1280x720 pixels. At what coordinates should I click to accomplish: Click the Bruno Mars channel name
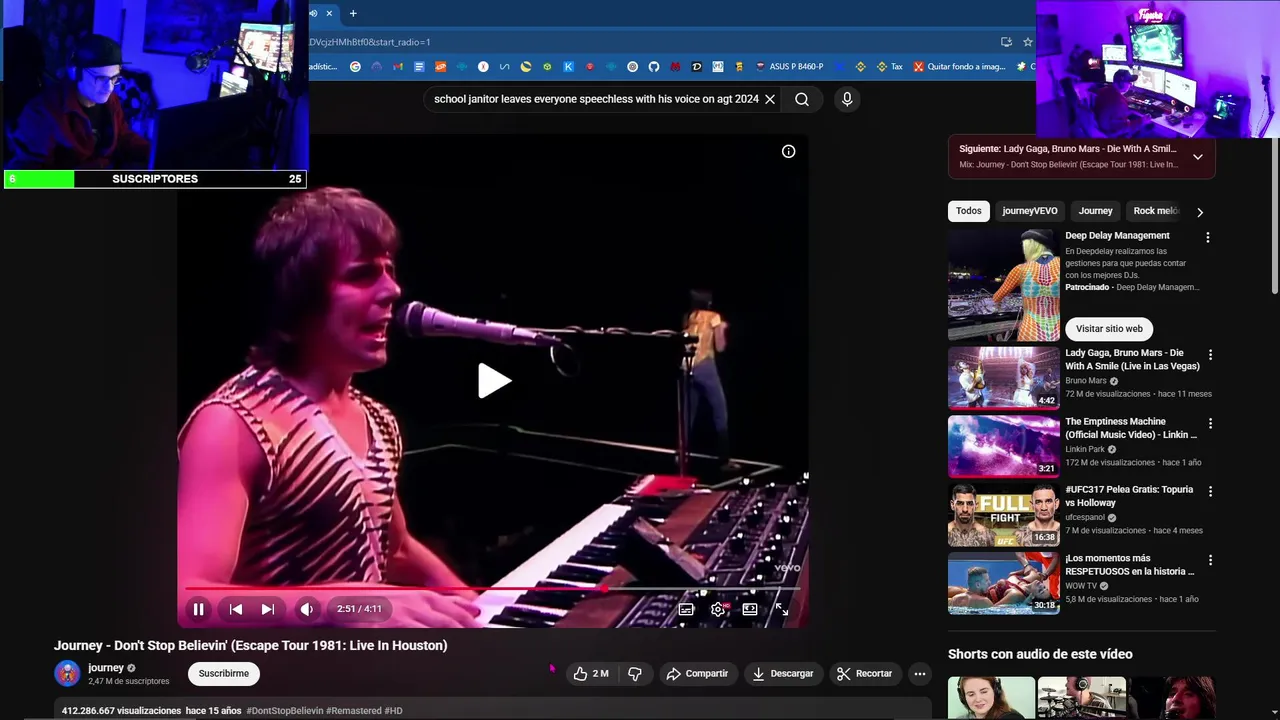pos(1086,381)
